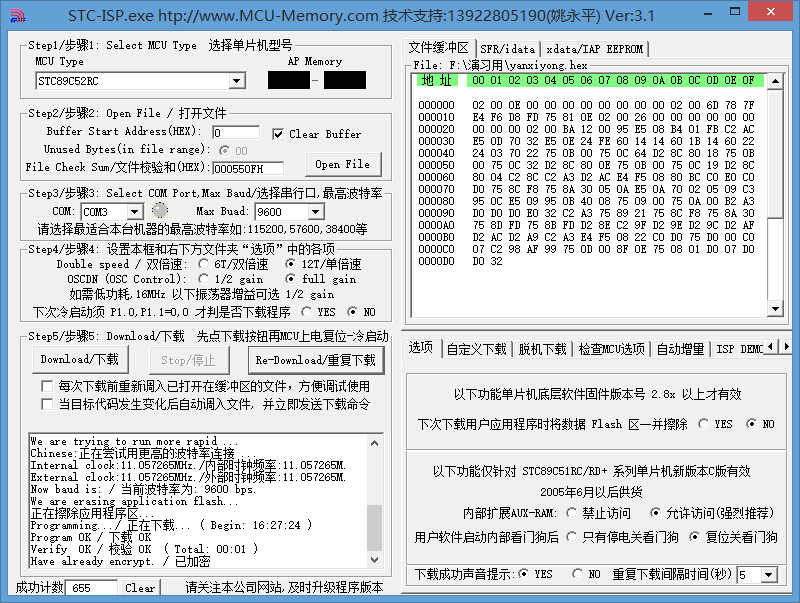
Task: Click log window scroll down arrow
Action: click(x=374, y=560)
